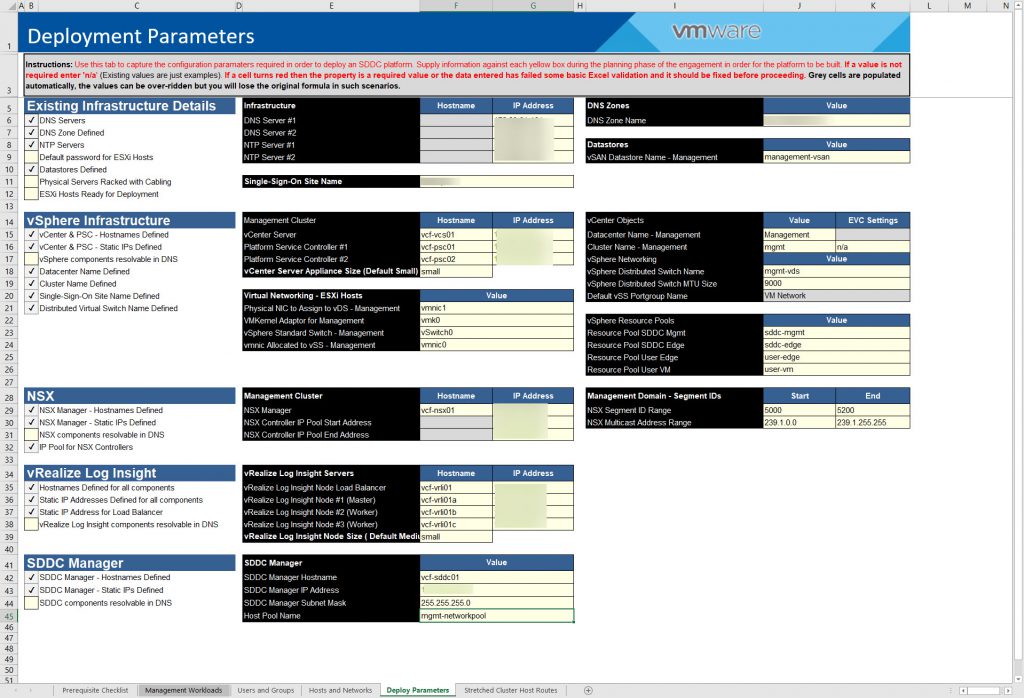Viewport: 1024px width, 698px height.
Task: Check vRealize Log Insight components resolvable in DNS
Action: (x=31, y=522)
